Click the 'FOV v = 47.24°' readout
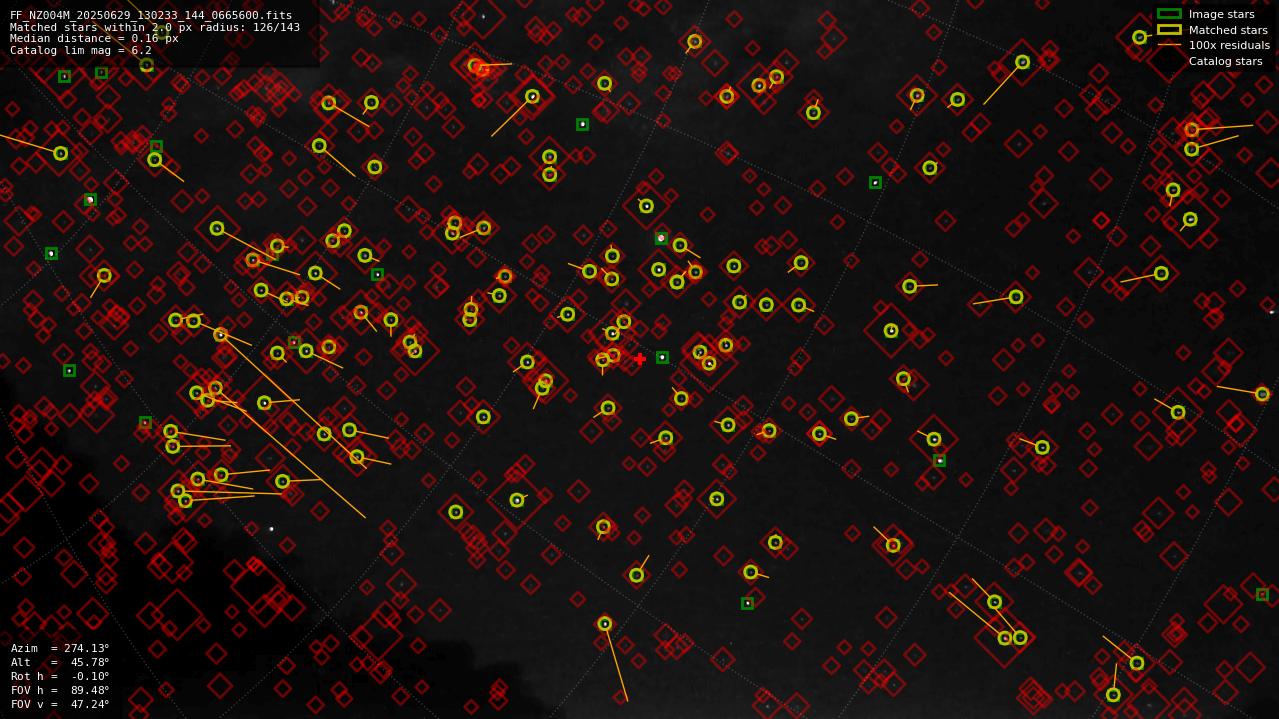1279x719 pixels. 60,704
